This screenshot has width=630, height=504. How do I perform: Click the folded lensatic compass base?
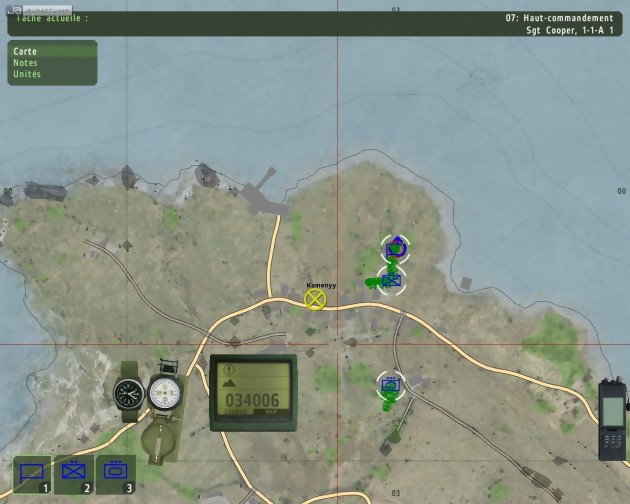click(159, 438)
